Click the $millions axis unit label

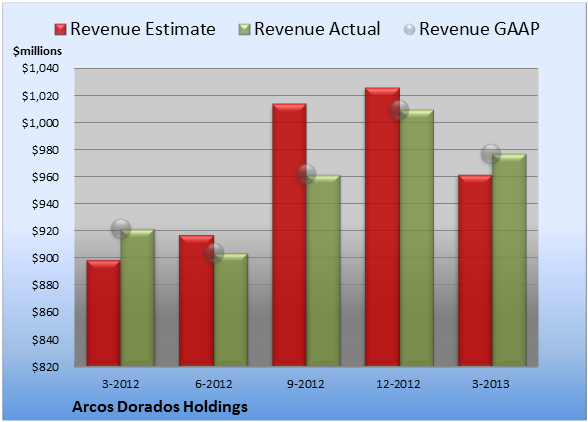[38, 51]
